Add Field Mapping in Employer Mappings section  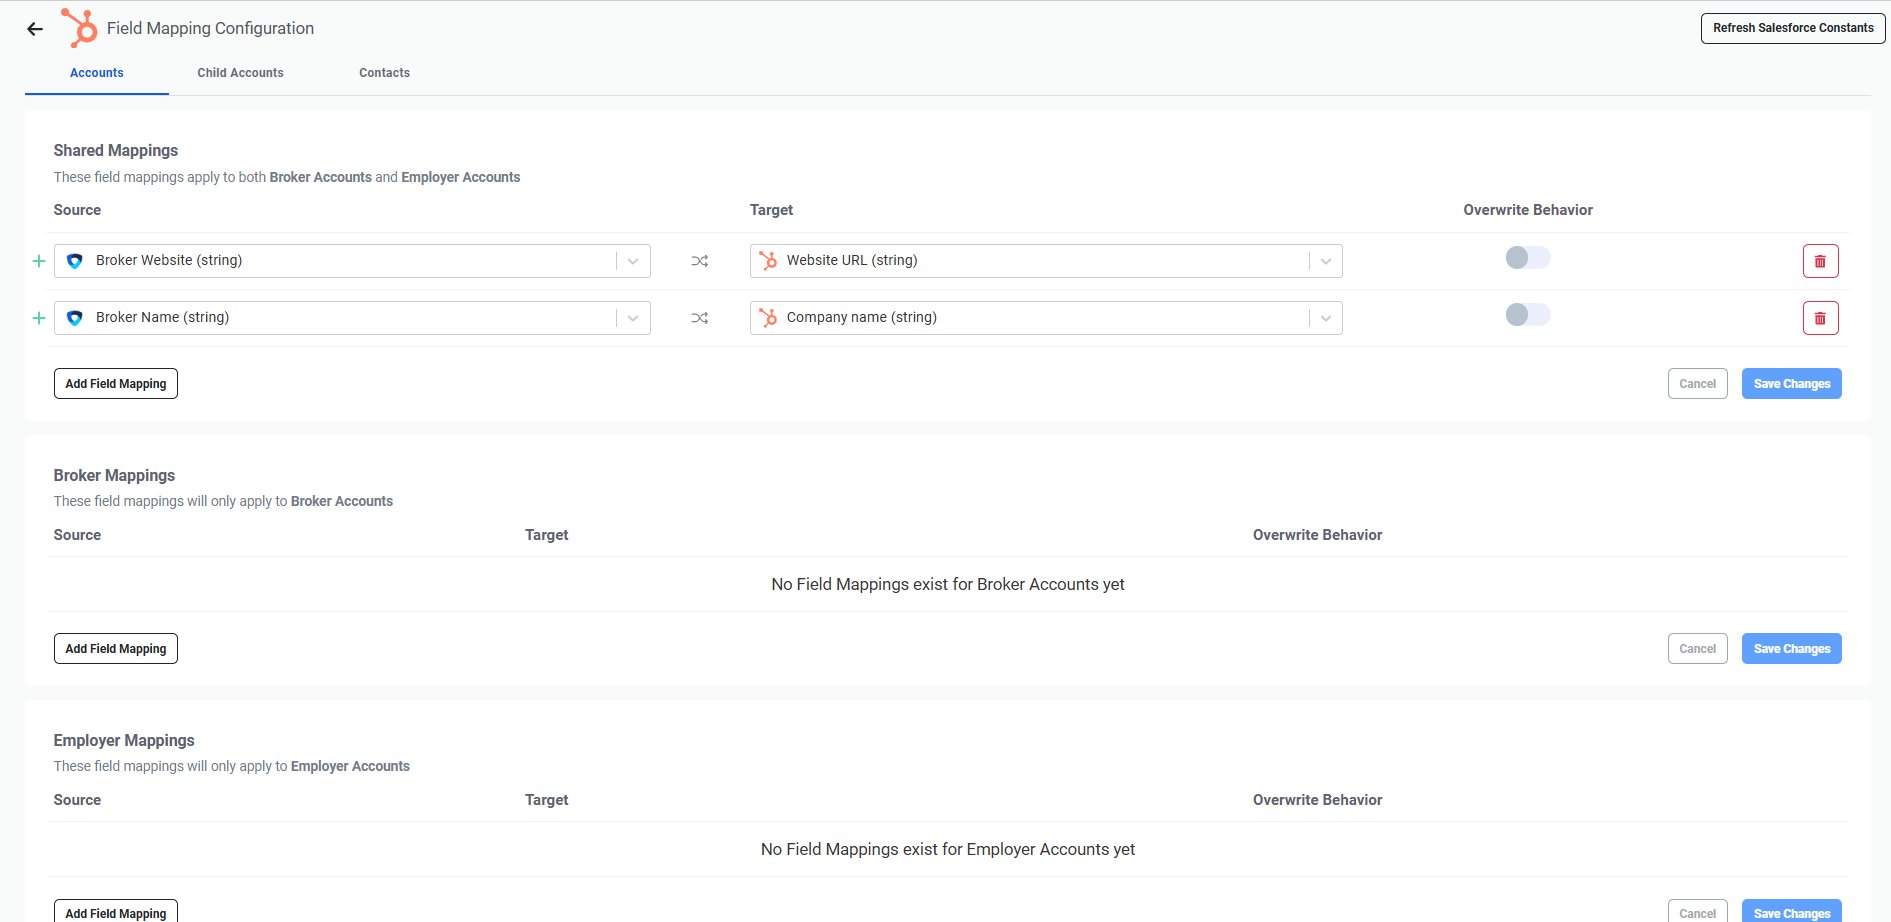point(116,912)
